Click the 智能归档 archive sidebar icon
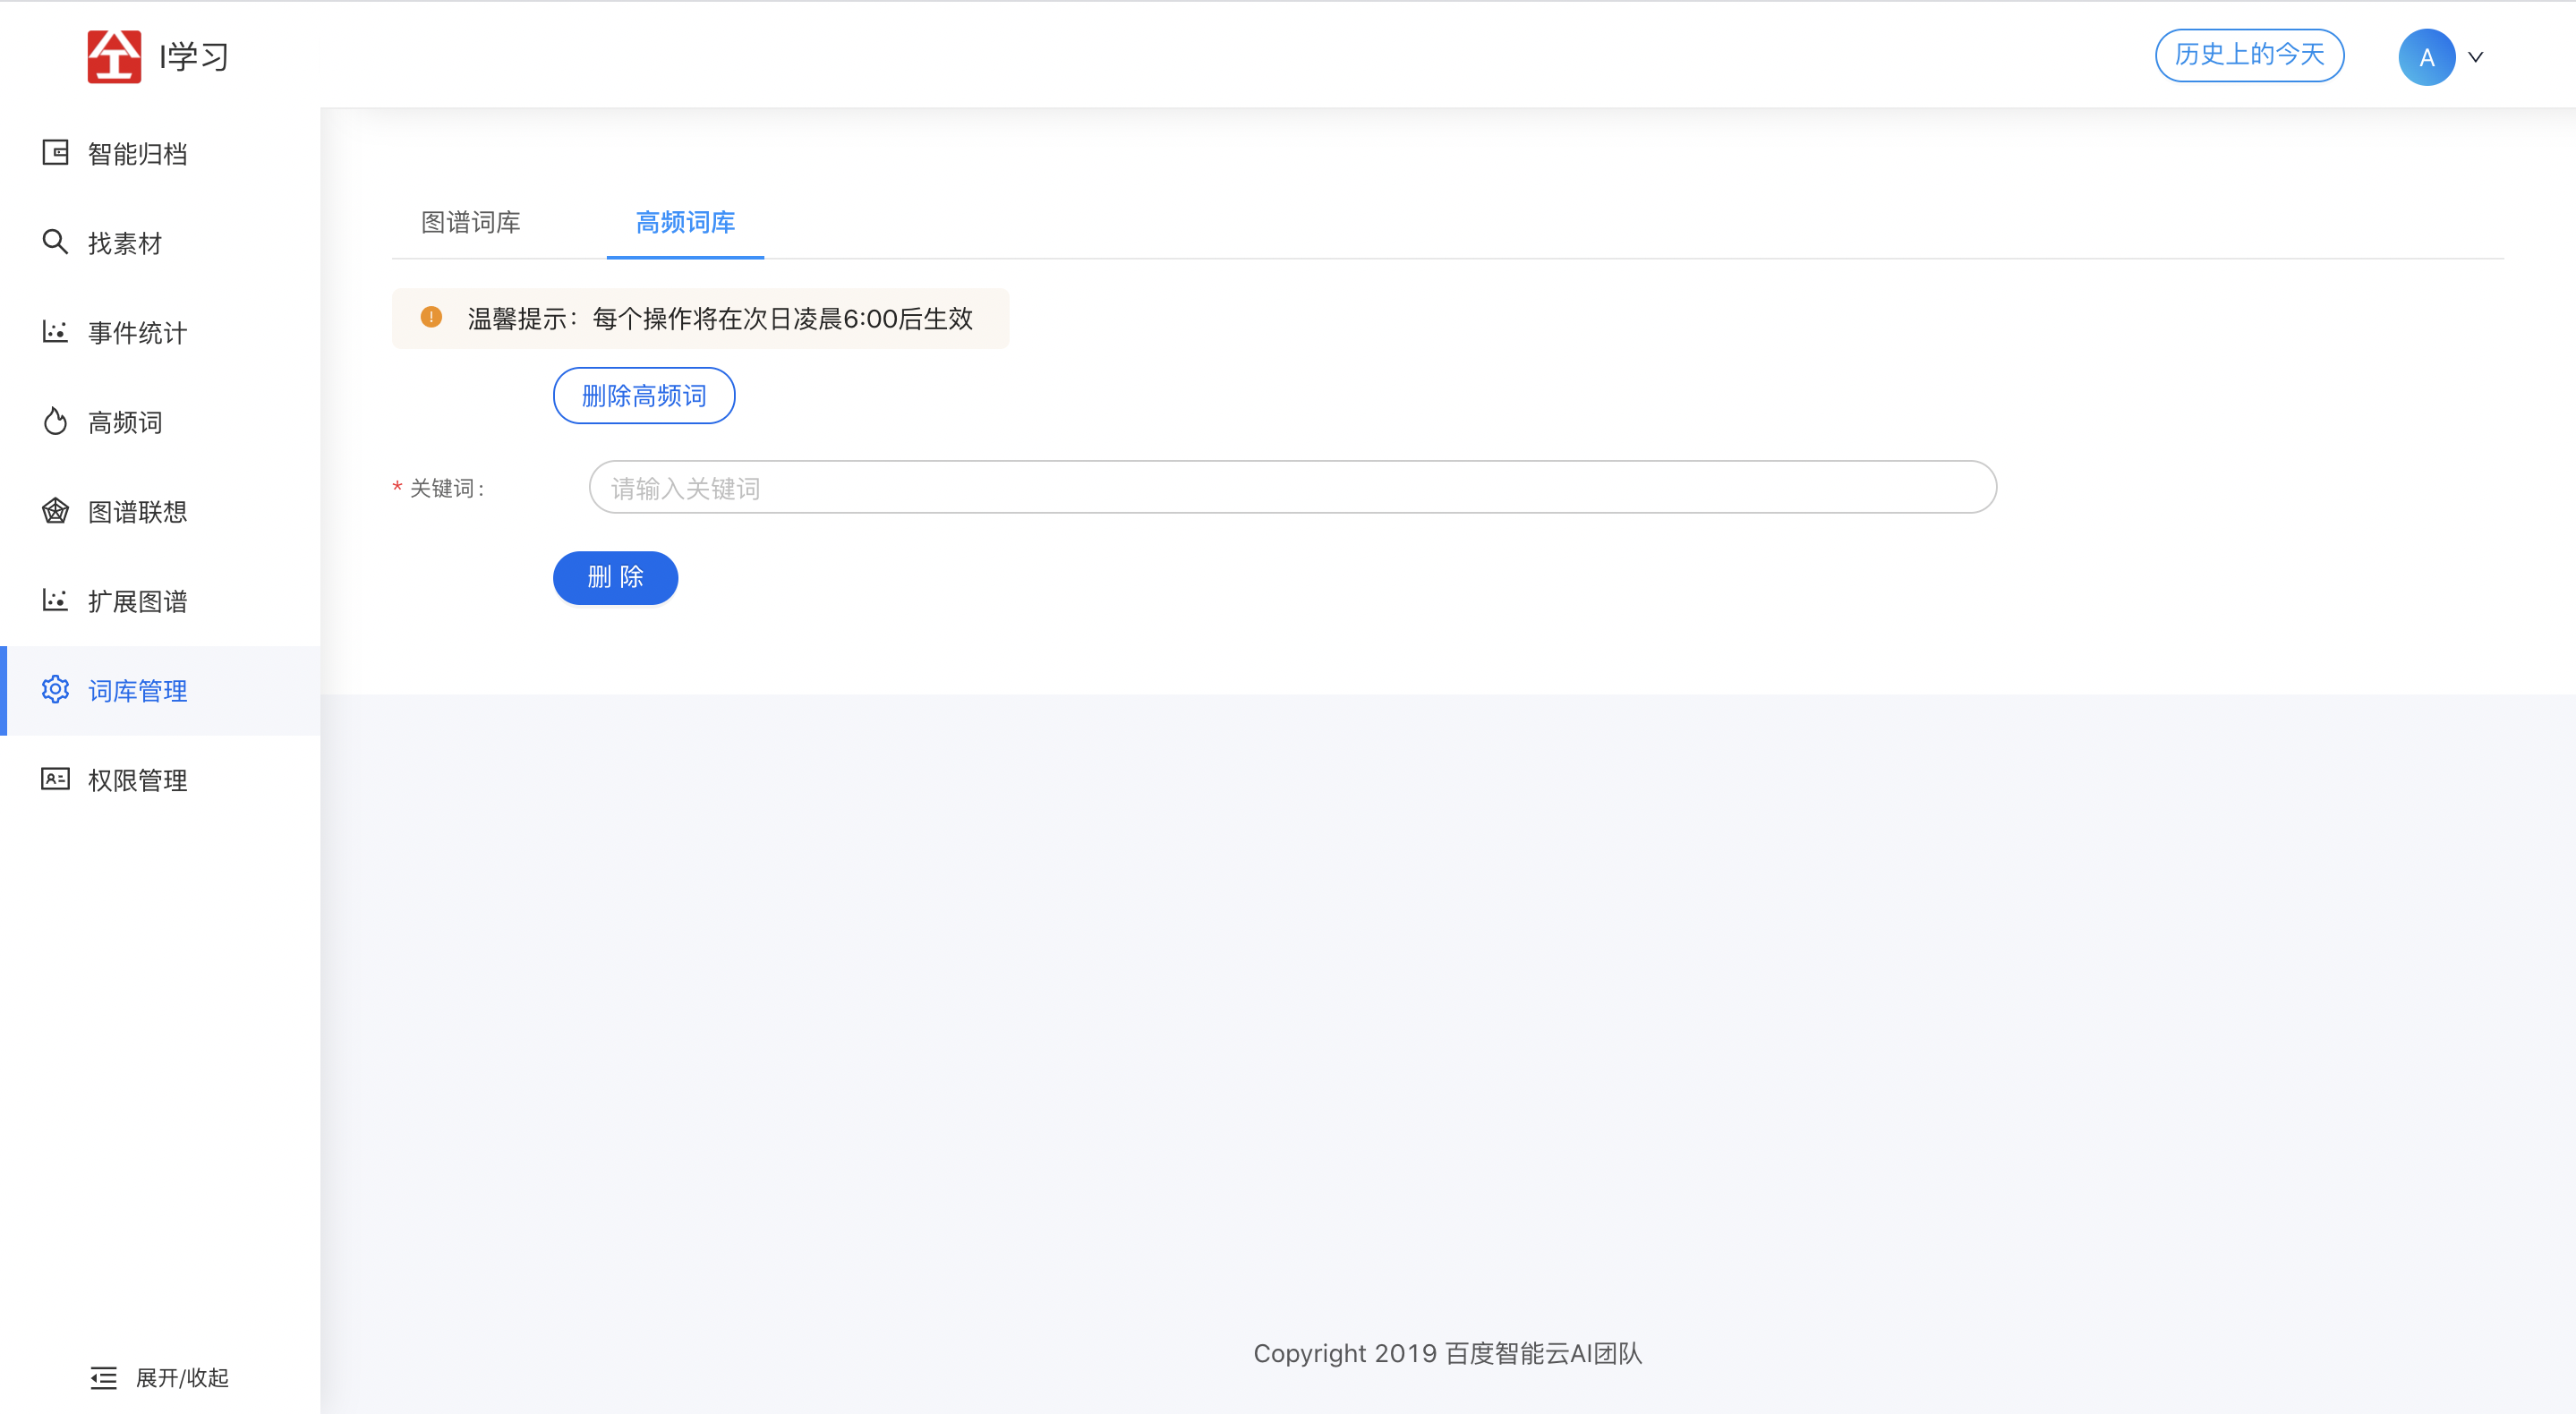The width and height of the screenshot is (2576, 1414). (55, 153)
